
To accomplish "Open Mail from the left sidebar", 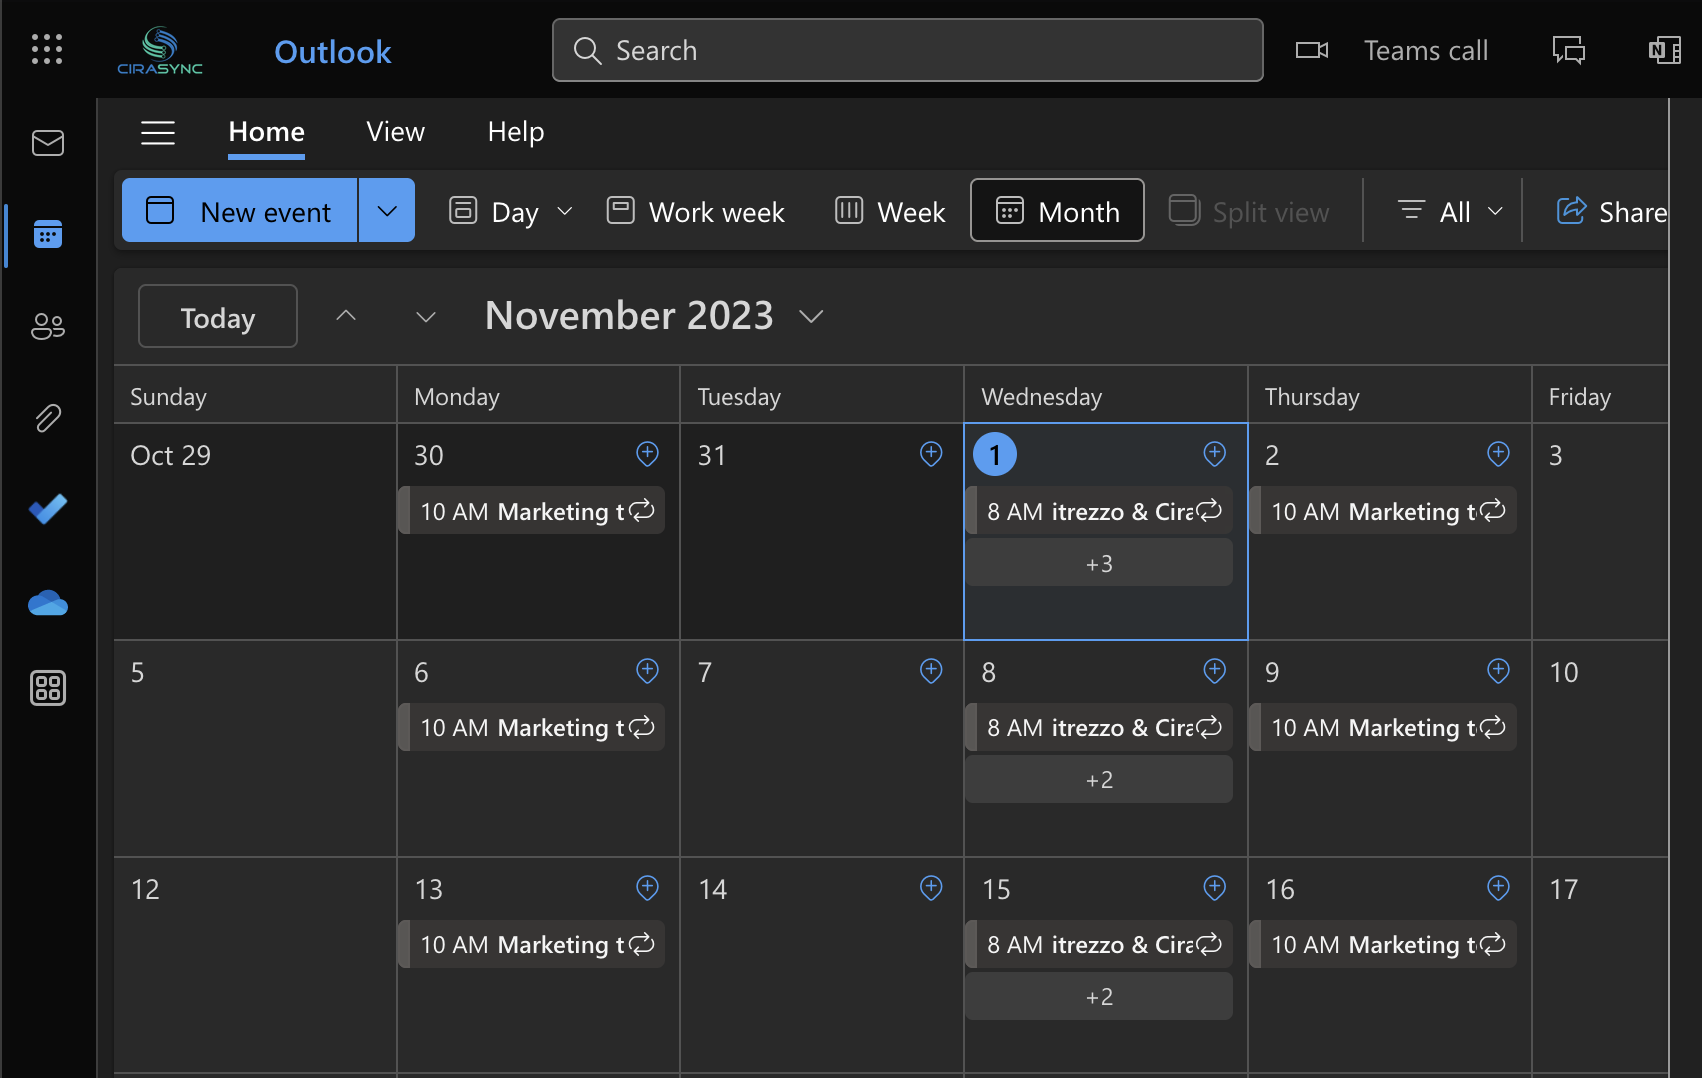I will click(x=47, y=142).
